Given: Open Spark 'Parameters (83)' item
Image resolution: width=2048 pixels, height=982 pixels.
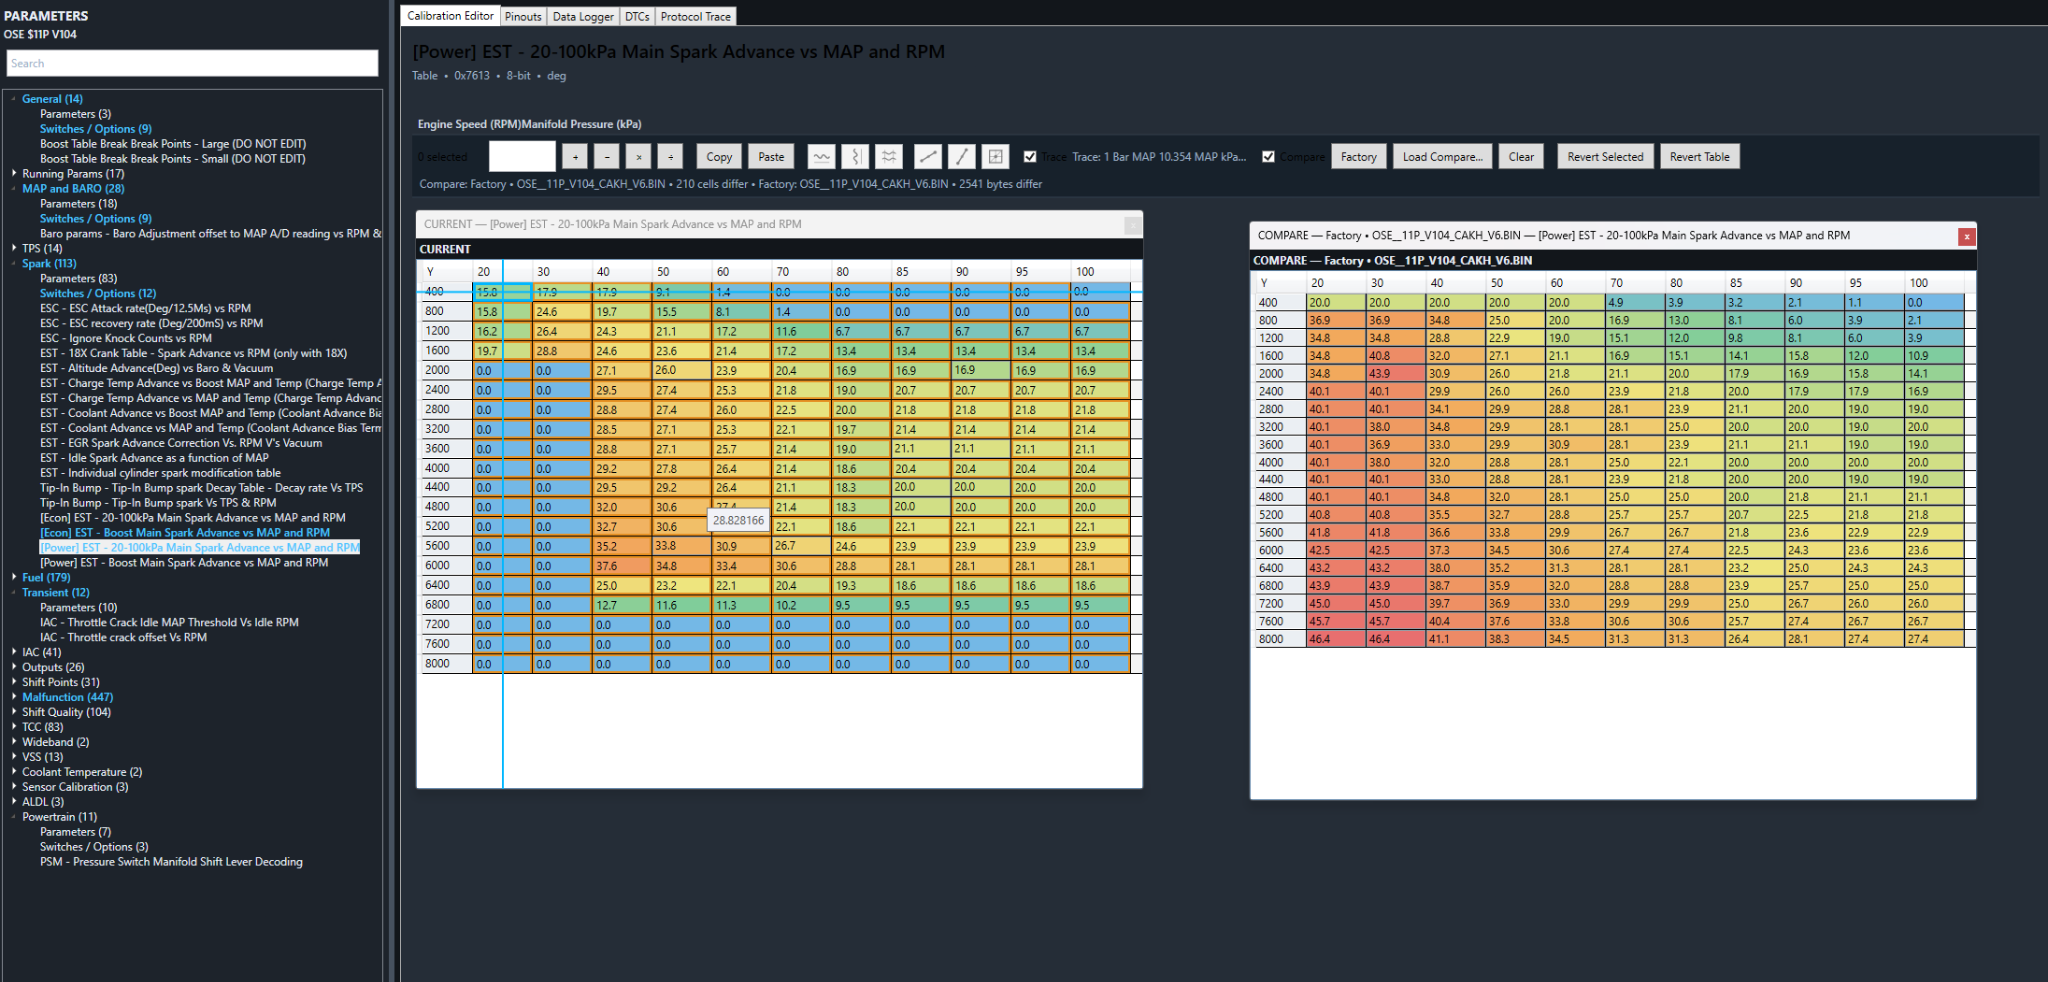Looking at the screenshot, I should tap(78, 278).
